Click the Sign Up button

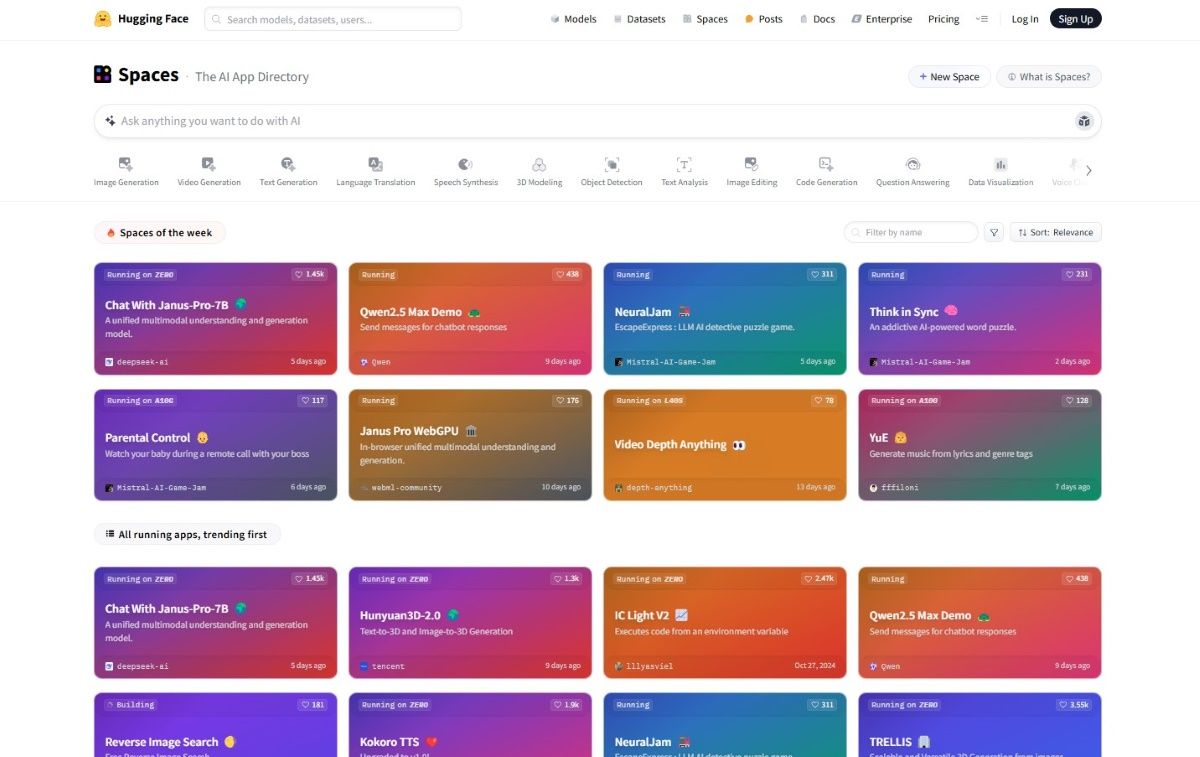click(1075, 19)
